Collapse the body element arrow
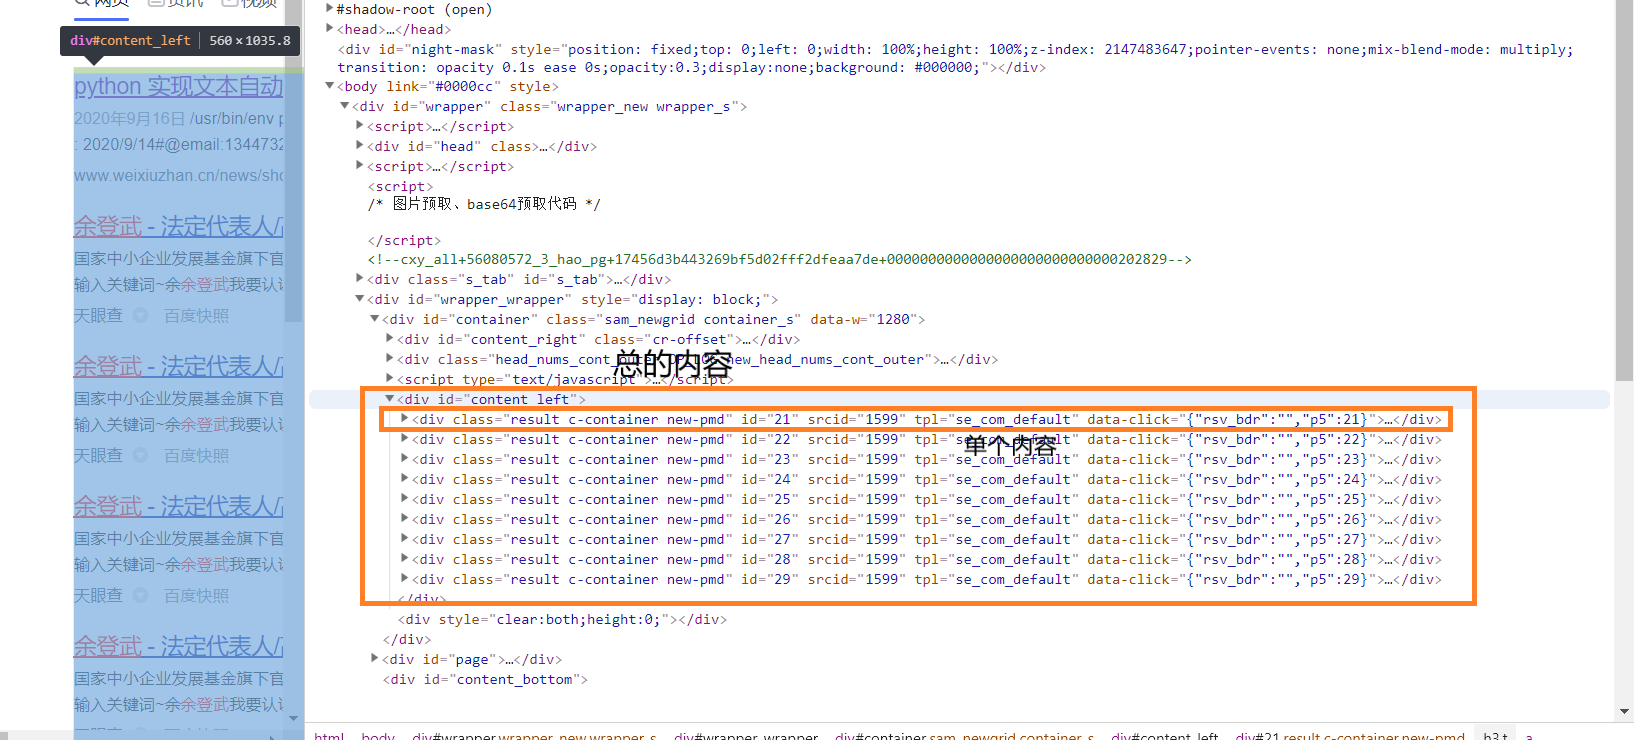 (x=329, y=86)
